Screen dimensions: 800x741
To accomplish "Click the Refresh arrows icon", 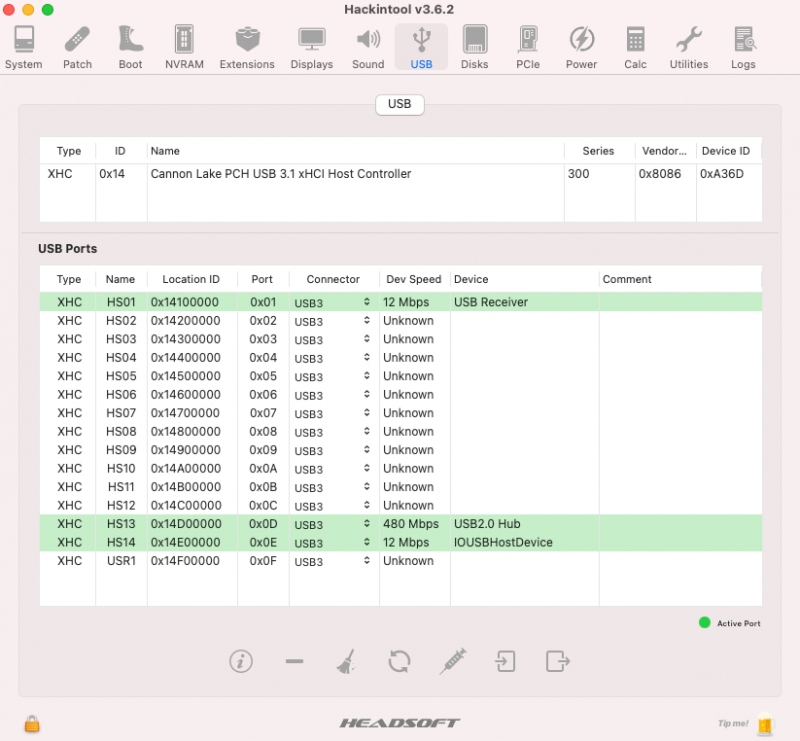I will 399,661.
